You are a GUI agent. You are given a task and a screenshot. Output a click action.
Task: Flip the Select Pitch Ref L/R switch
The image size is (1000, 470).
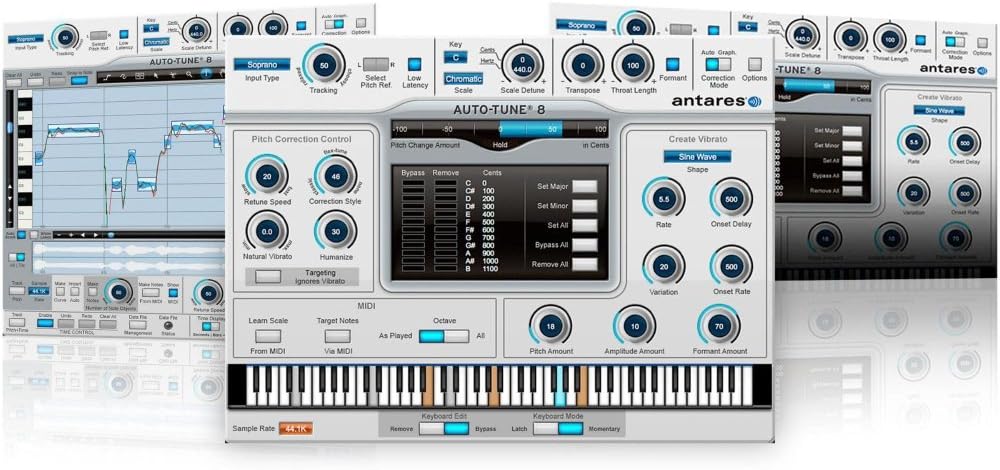click(x=375, y=64)
